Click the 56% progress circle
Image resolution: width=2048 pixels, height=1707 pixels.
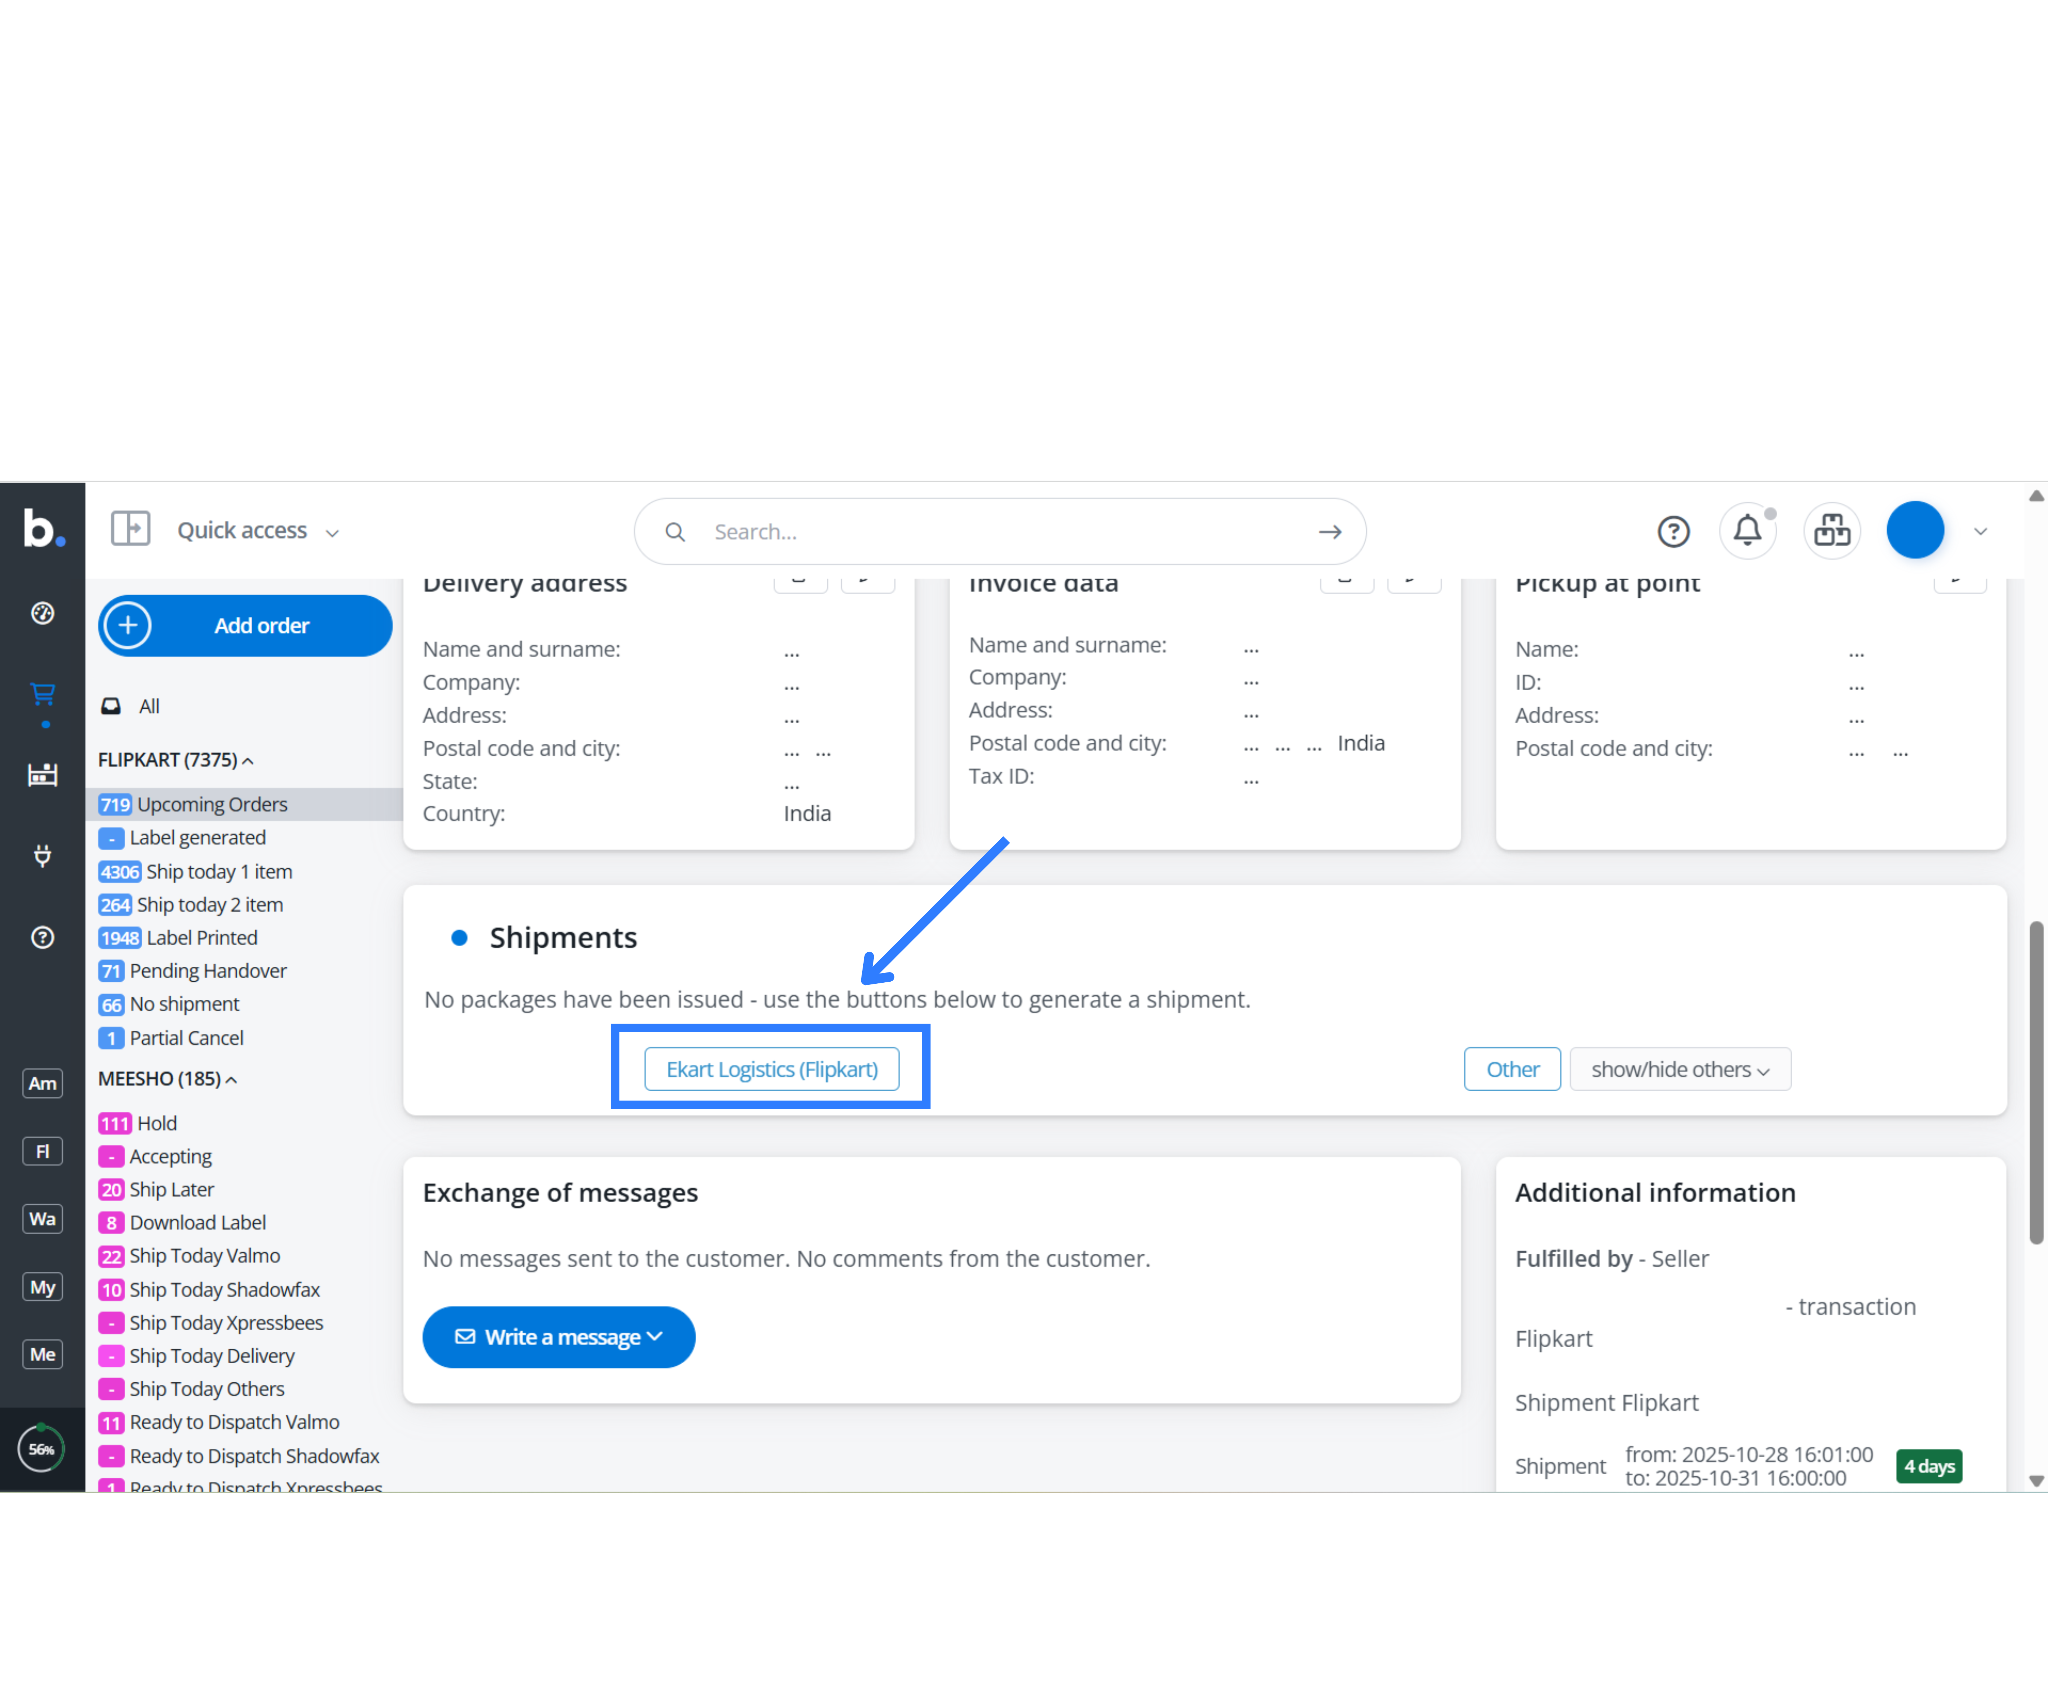(x=42, y=1449)
